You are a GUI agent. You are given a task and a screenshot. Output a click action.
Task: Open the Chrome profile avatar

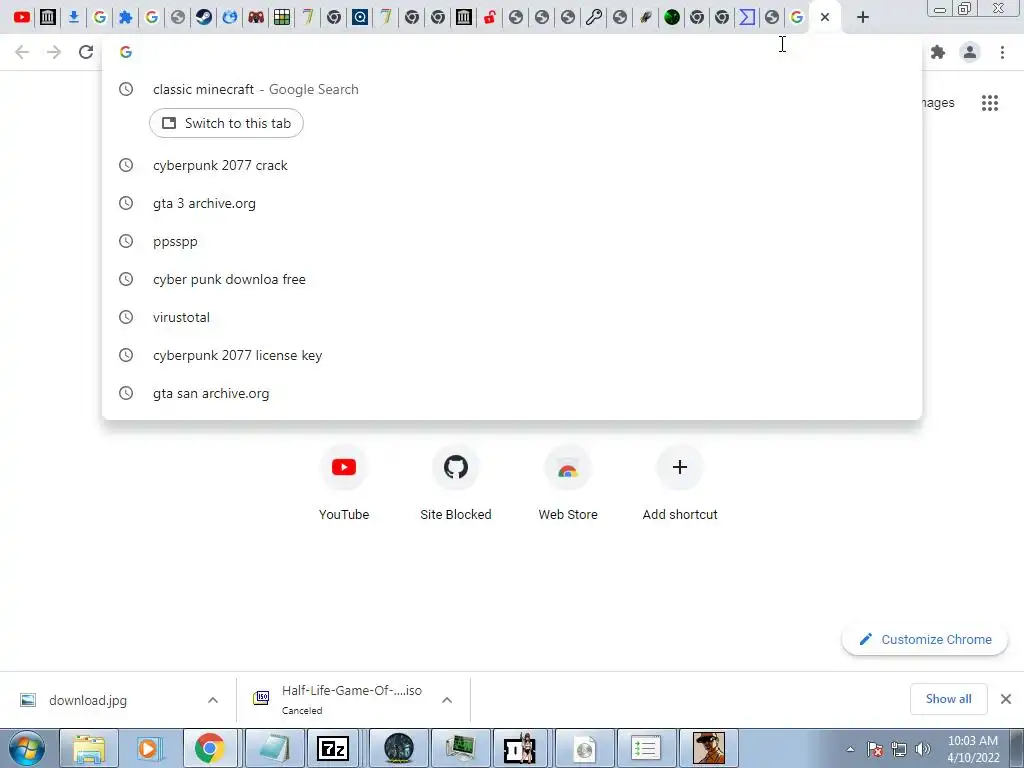(x=970, y=52)
